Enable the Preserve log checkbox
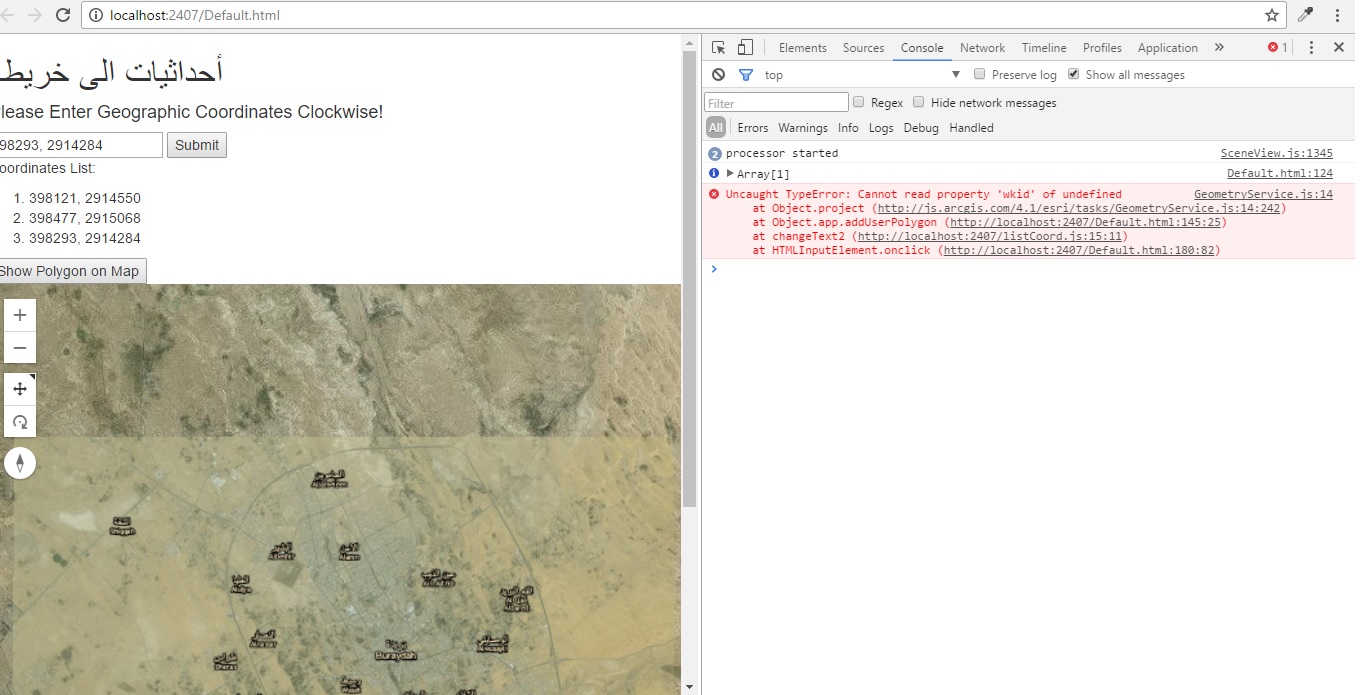1366x695 pixels. tap(980, 74)
